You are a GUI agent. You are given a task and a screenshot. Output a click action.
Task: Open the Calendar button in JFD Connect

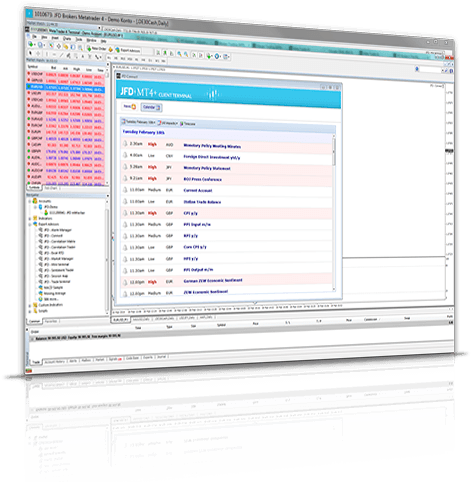coord(151,107)
